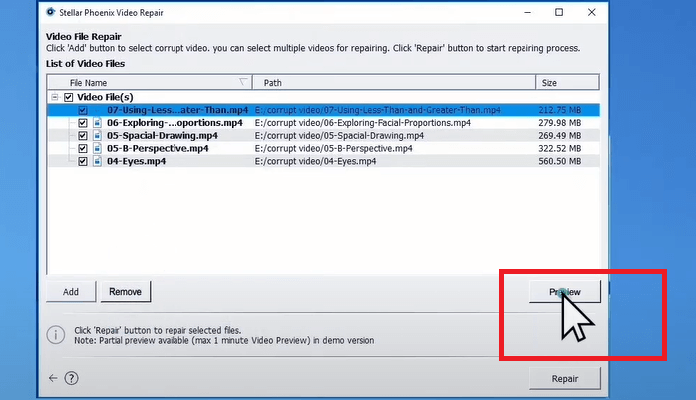This screenshot has width=696, height=400.
Task: Click path E:/corrupt video/05-B-Perspective.mp4
Action: coord(333,148)
